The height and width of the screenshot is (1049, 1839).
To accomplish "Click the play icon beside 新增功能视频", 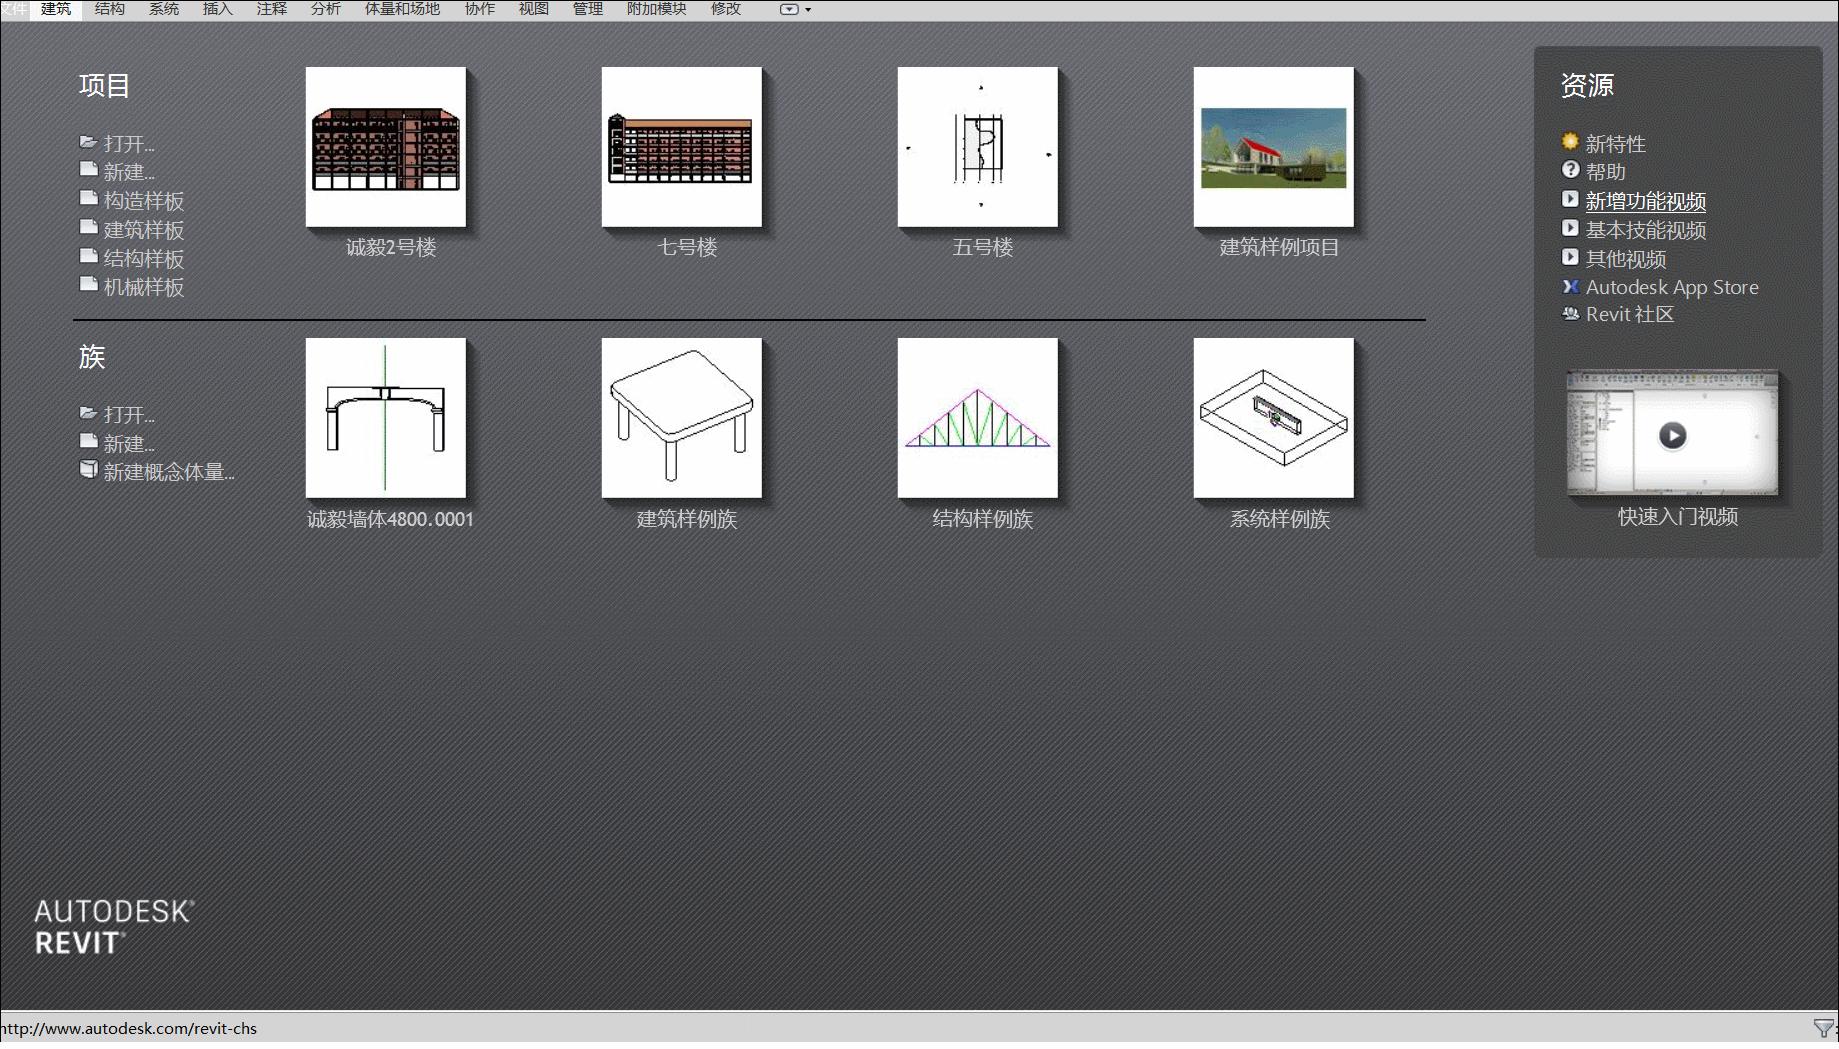I will pyautogui.click(x=1570, y=199).
